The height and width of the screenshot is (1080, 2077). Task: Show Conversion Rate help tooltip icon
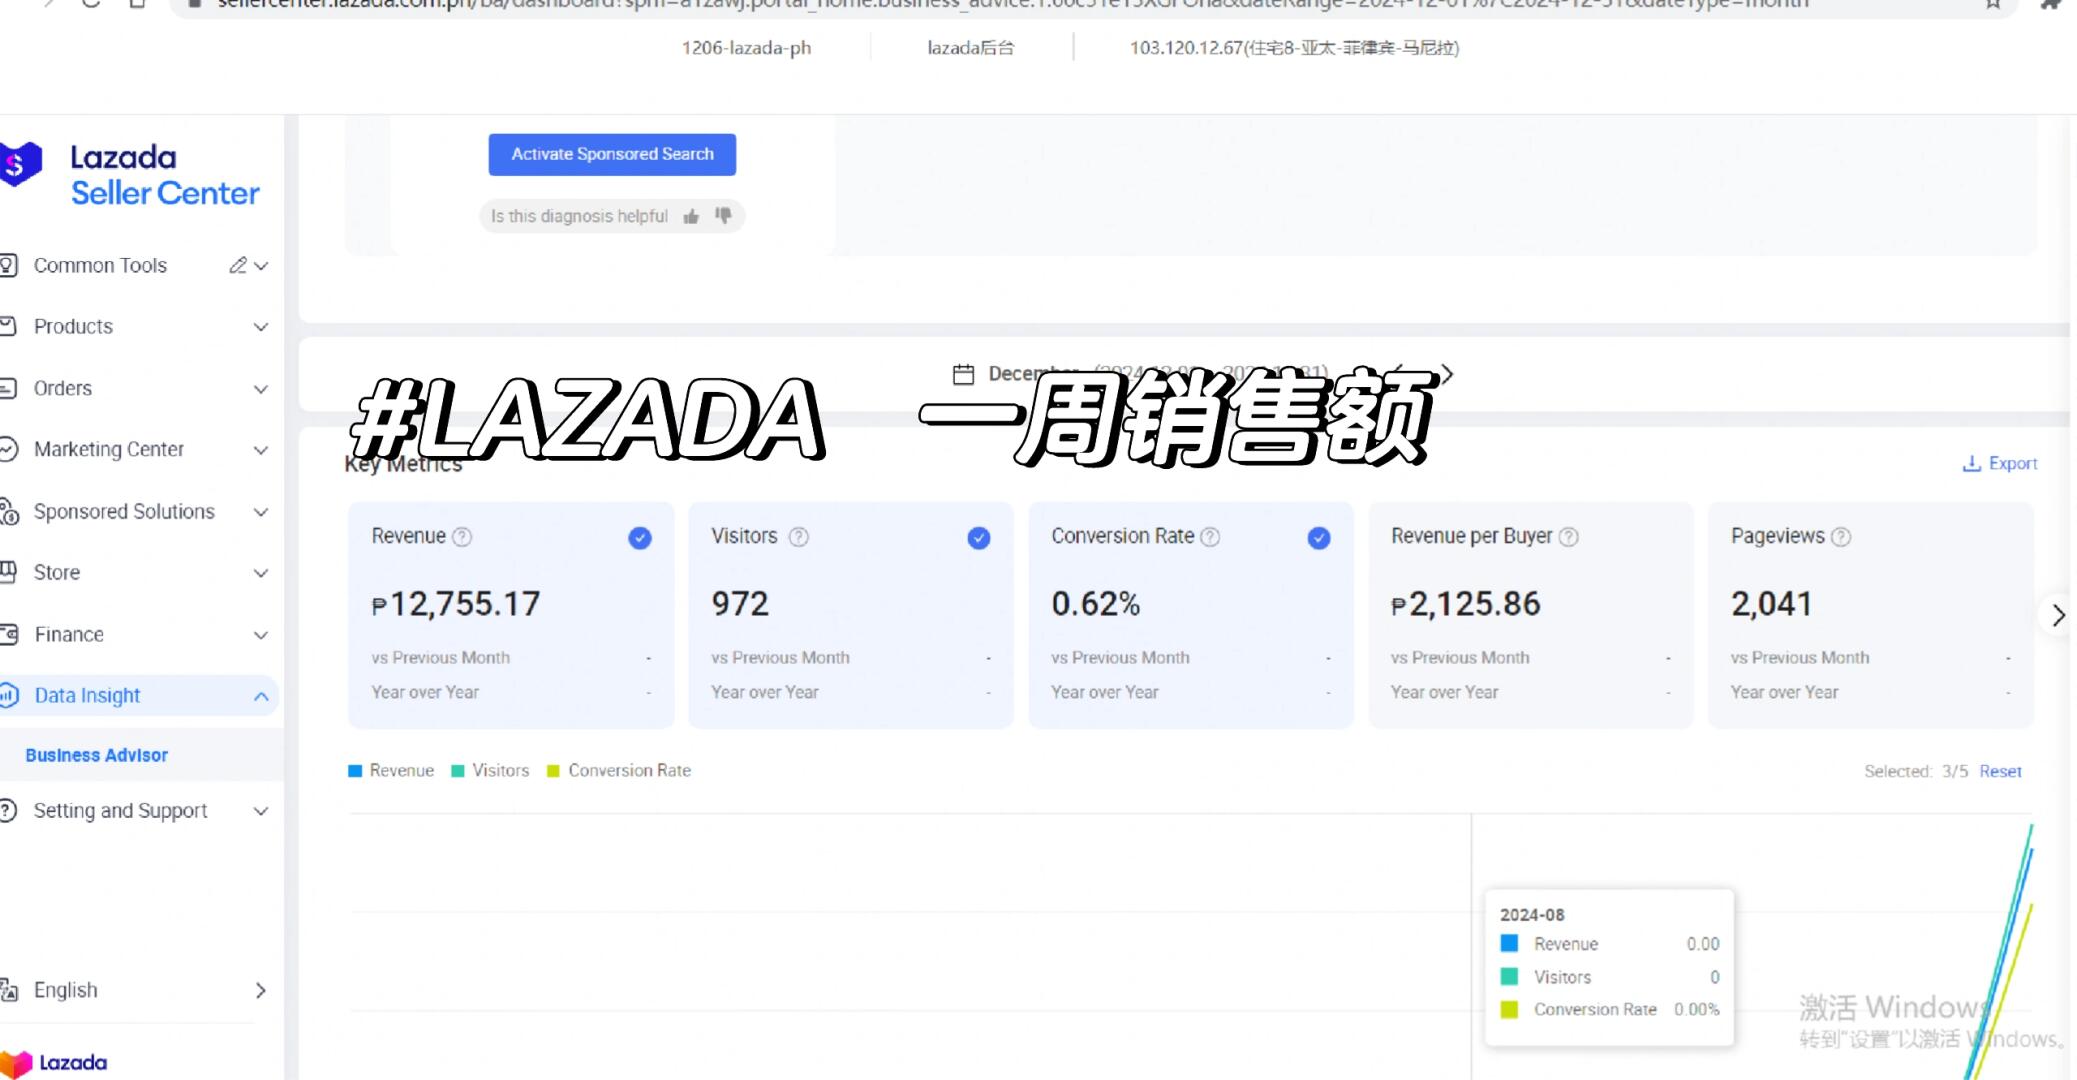click(x=1210, y=537)
